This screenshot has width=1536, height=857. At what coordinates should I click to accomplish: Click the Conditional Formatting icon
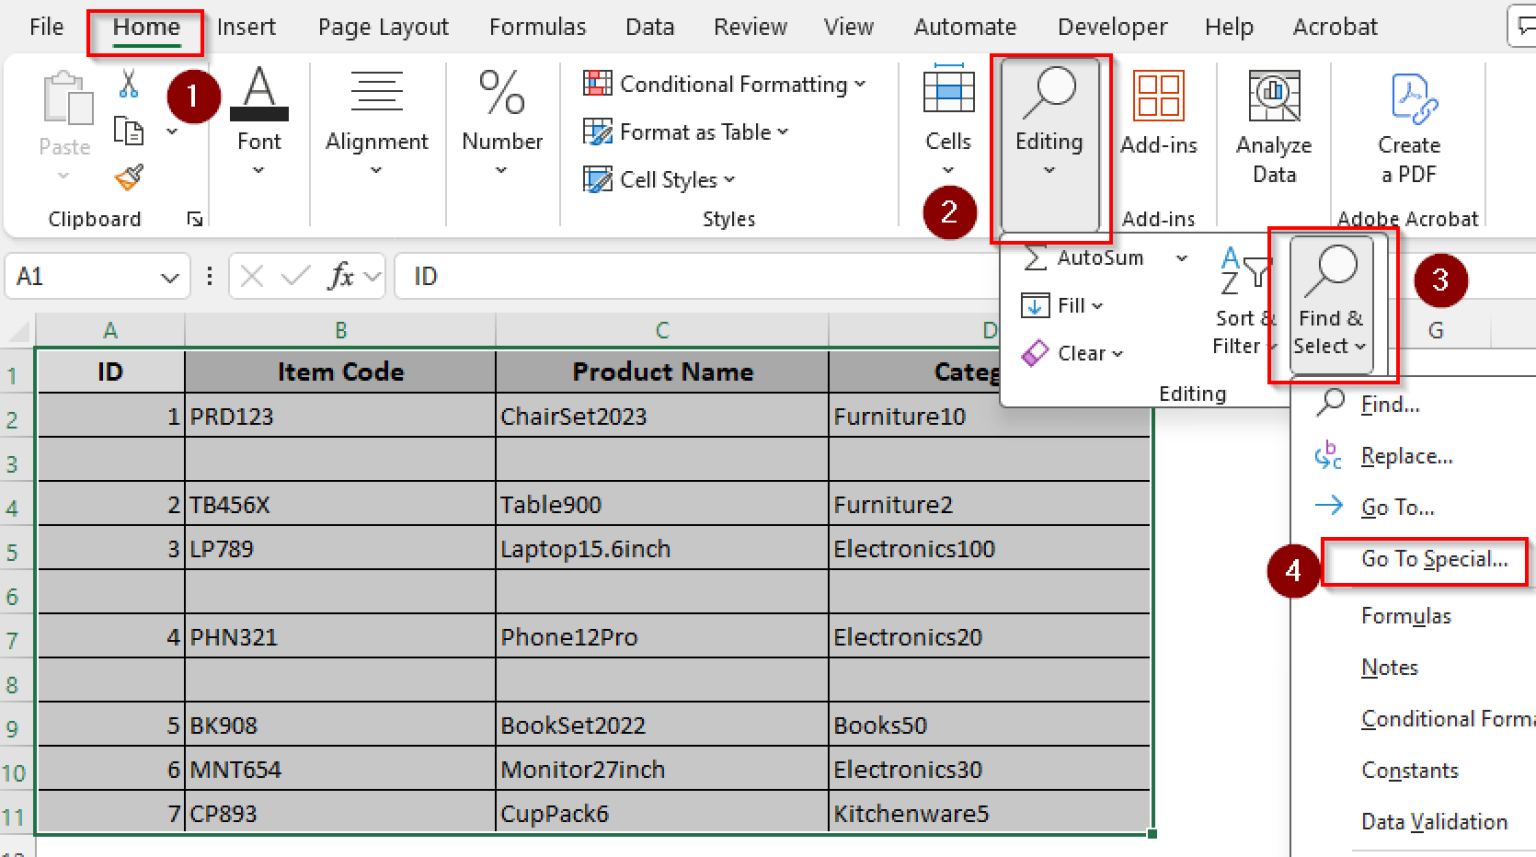(x=597, y=84)
